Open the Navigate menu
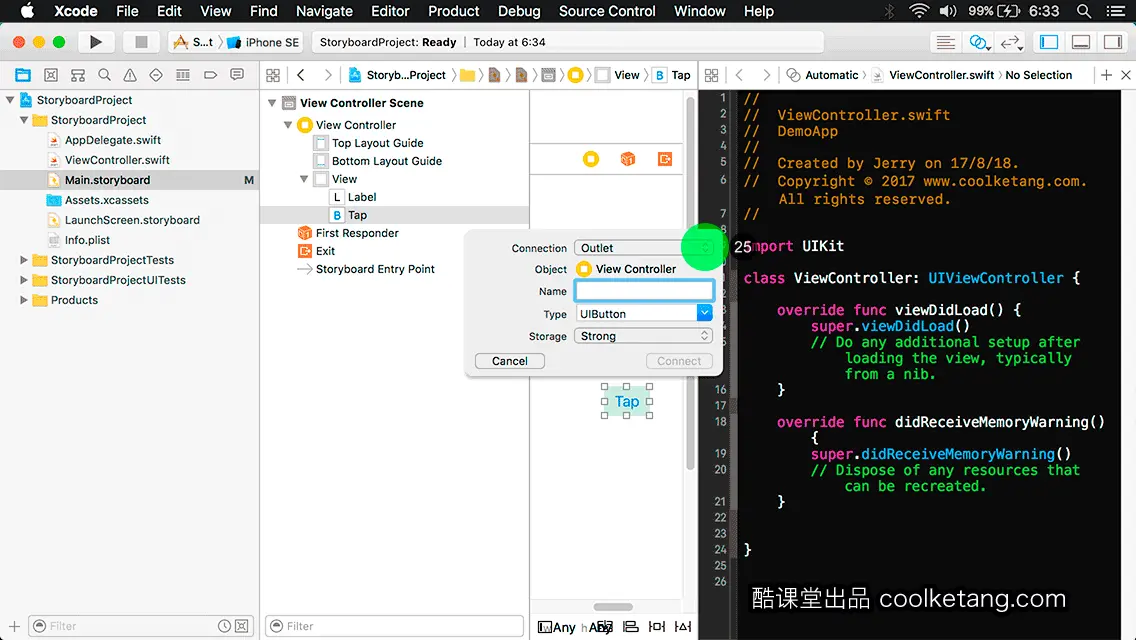The height and width of the screenshot is (640, 1136). pyautogui.click(x=324, y=11)
